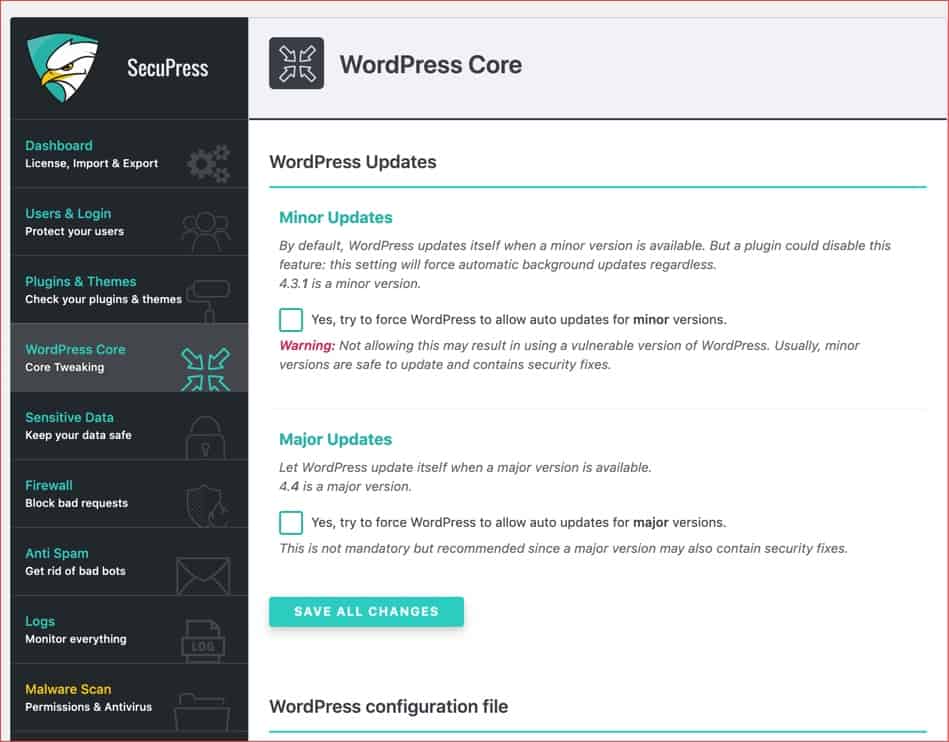Click the Minor Updates heading
This screenshot has height=742, width=949.
(335, 217)
